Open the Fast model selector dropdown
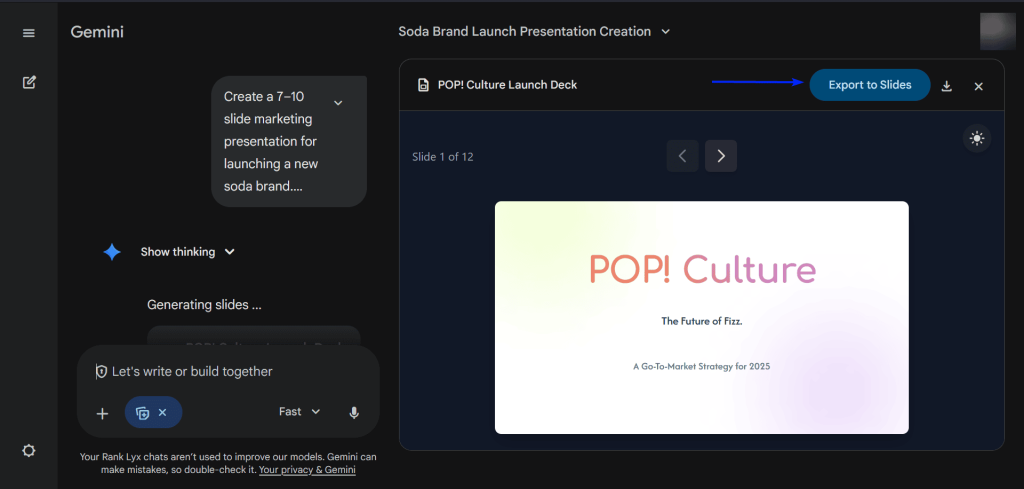The image size is (1024, 489). [300, 412]
